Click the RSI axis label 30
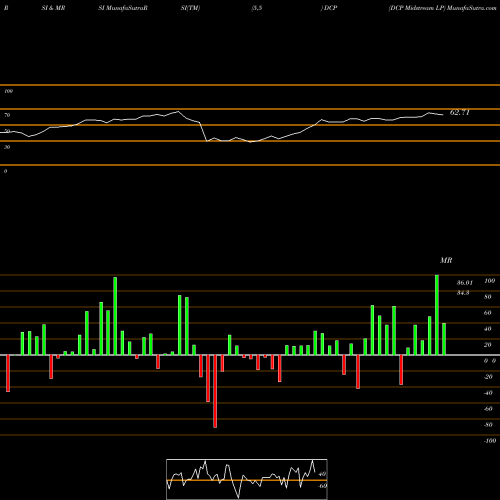The height and width of the screenshot is (500, 500). (7, 147)
